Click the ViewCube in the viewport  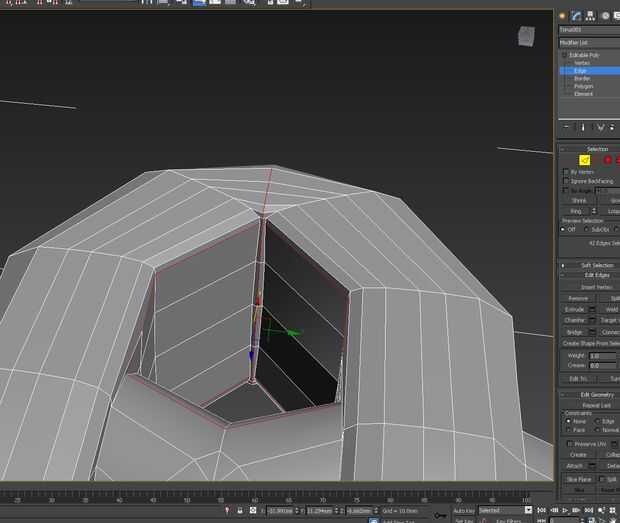coord(526,38)
